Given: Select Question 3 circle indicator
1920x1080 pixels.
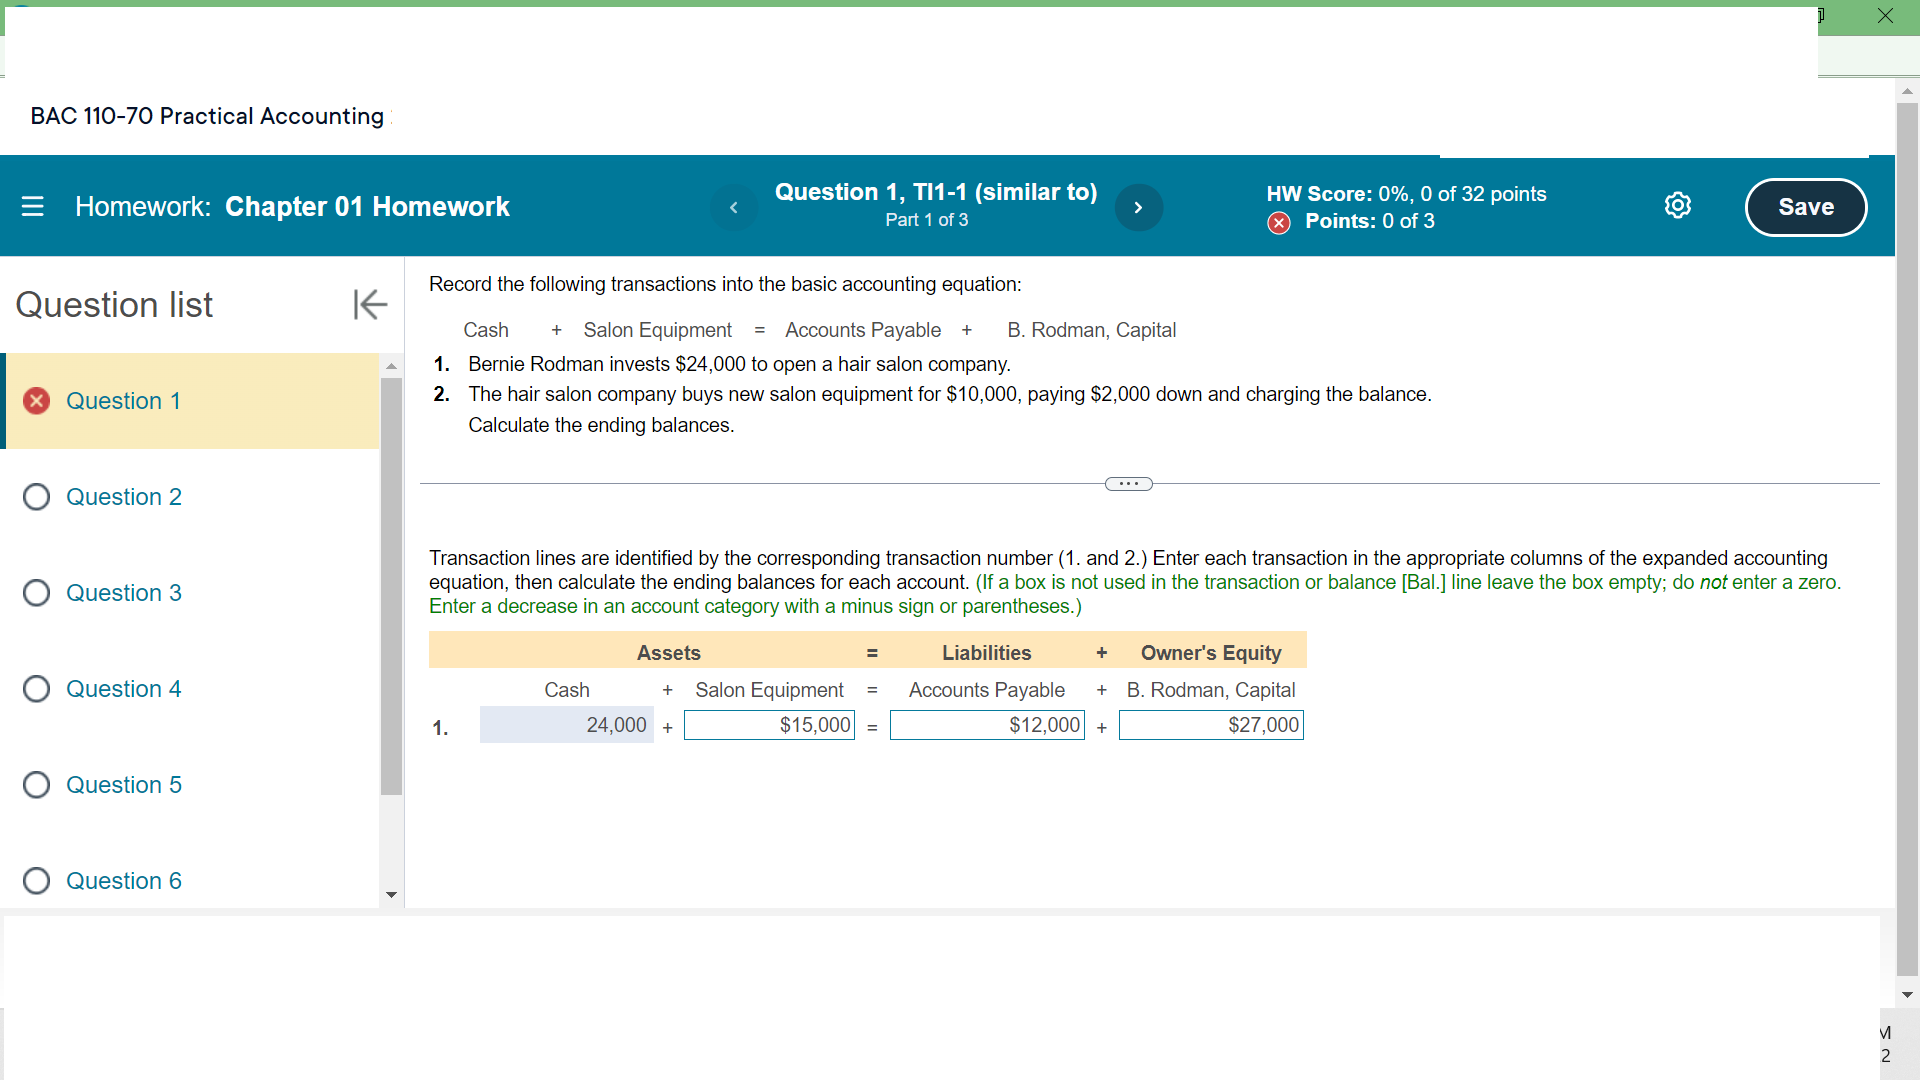Looking at the screenshot, I should (x=37, y=593).
